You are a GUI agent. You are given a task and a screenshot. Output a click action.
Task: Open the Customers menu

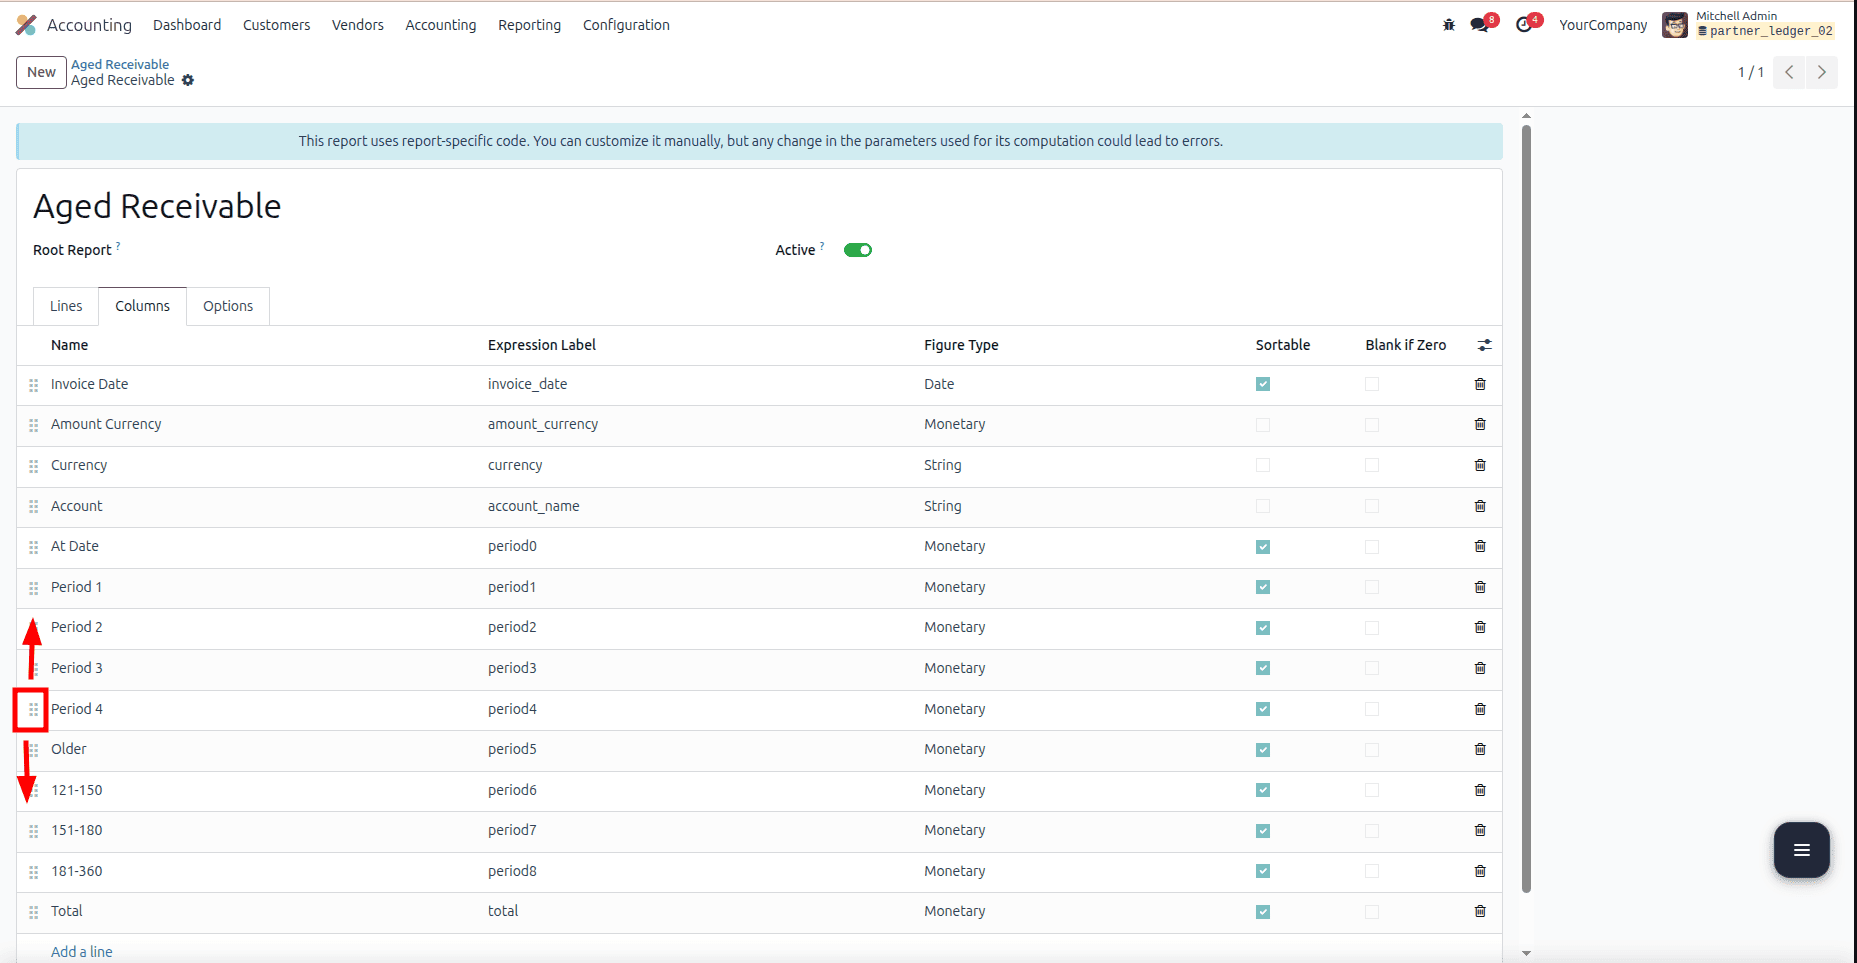click(x=276, y=25)
